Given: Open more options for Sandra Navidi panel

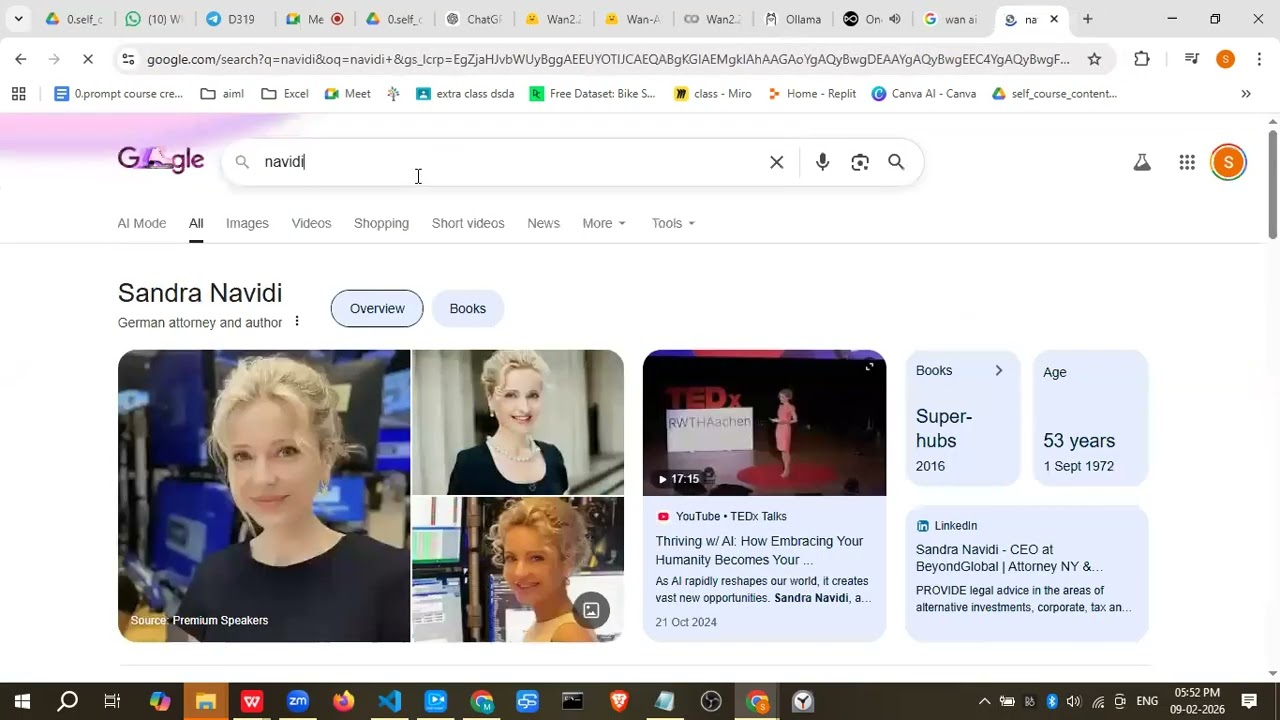Looking at the screenshot, I should pos(296,322).
